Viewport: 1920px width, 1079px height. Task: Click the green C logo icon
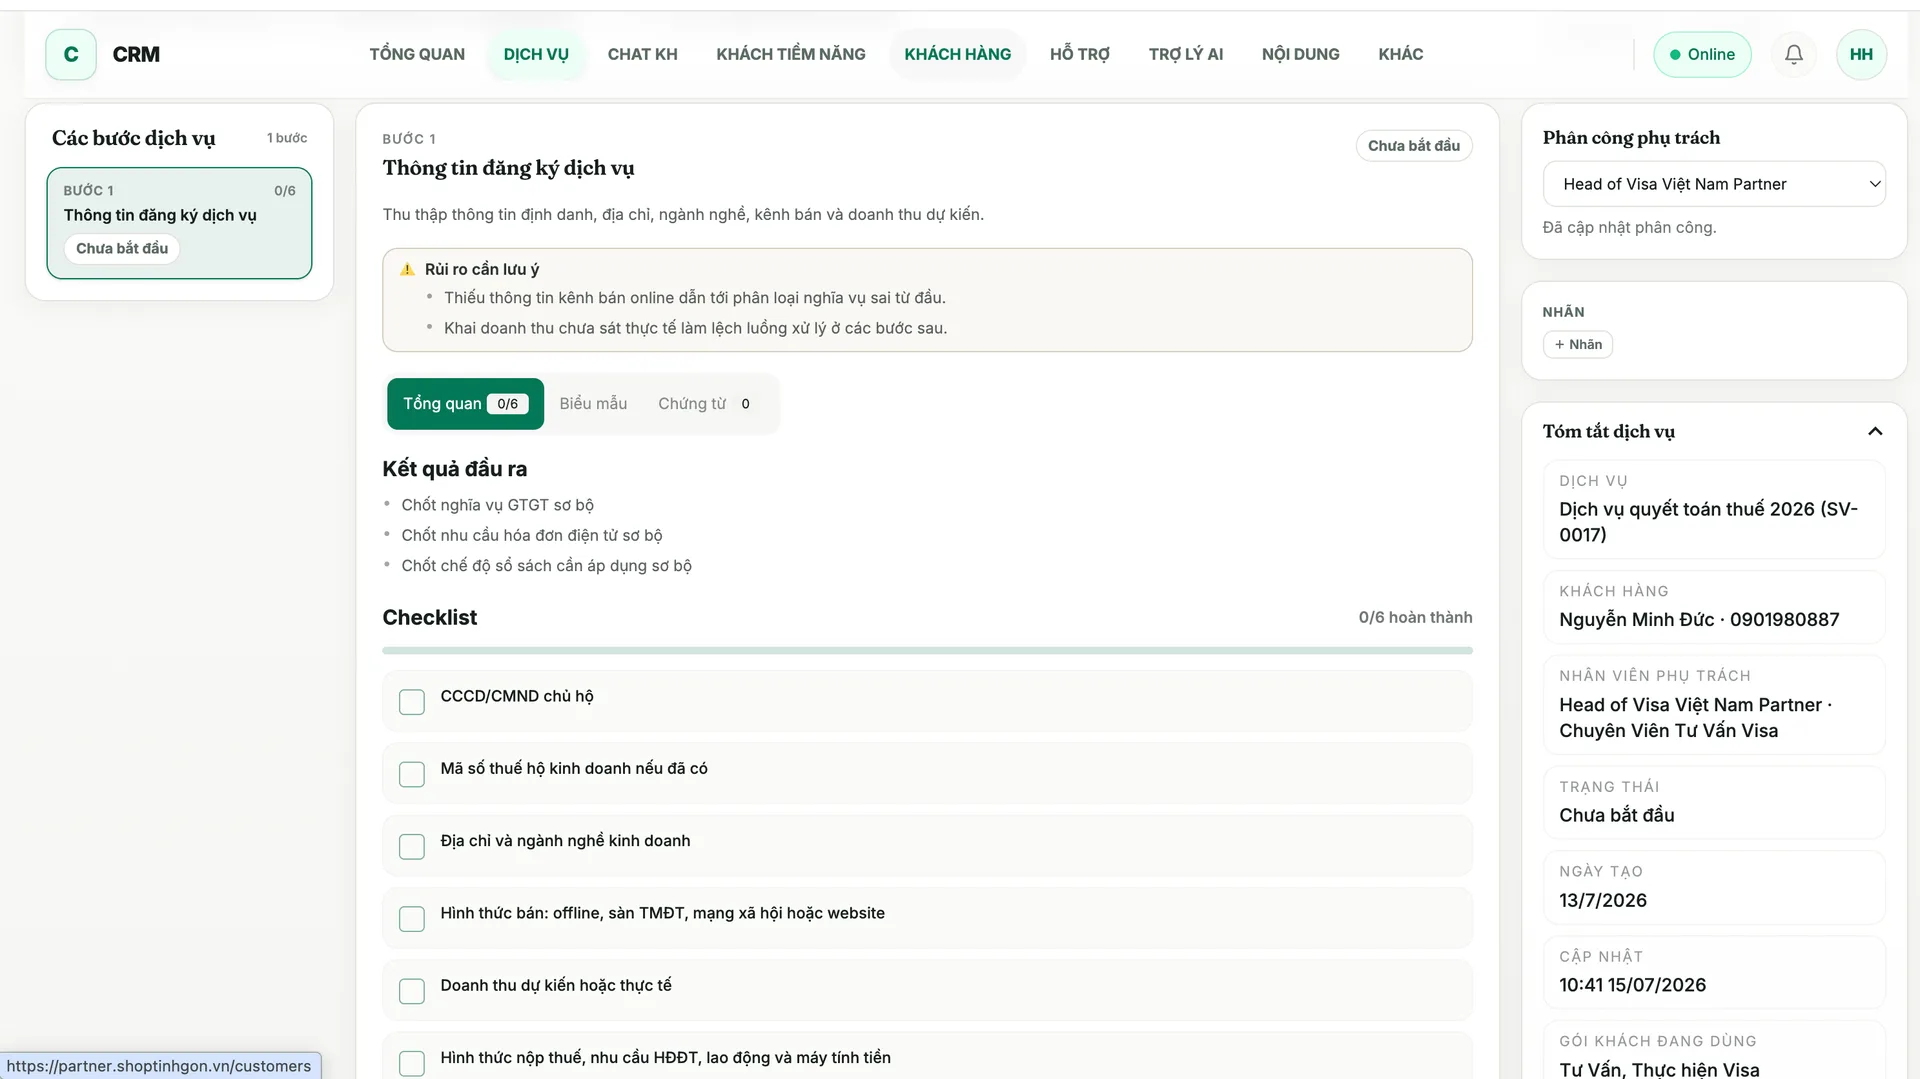click(71, 54)
